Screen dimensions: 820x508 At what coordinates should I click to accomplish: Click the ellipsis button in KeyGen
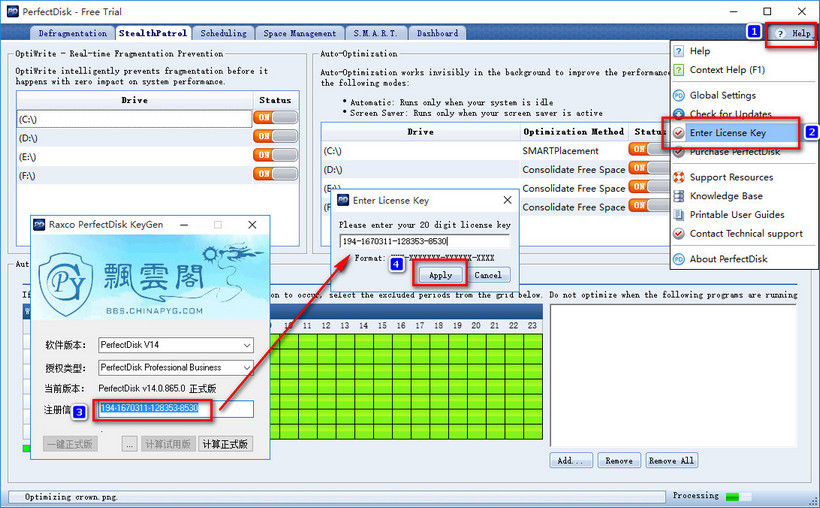pos(129,444)
